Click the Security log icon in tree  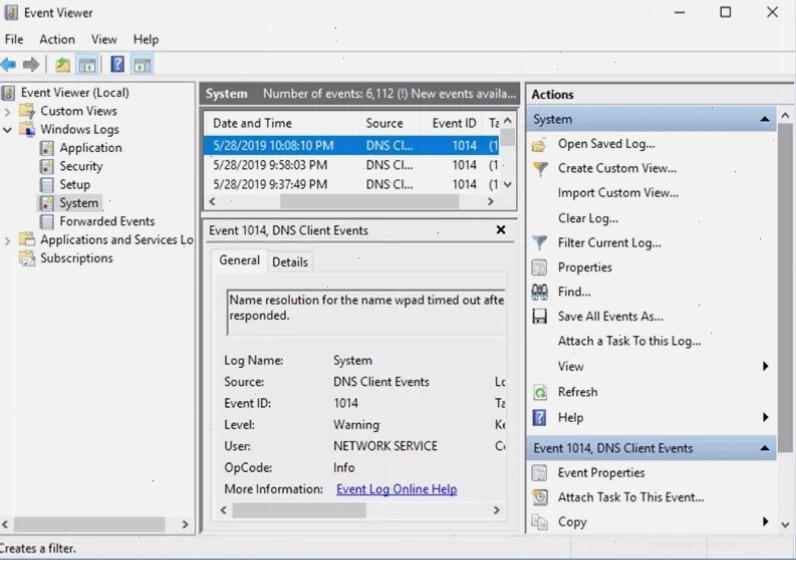point(47,166)
